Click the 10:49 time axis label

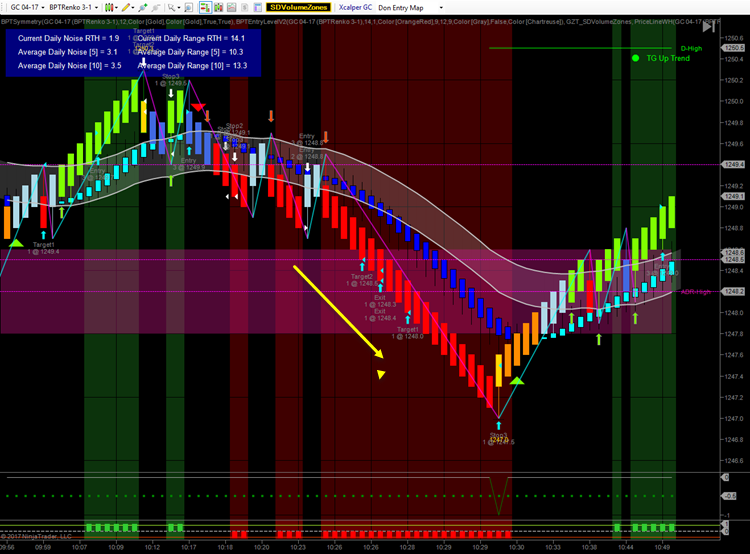point(662,547)
